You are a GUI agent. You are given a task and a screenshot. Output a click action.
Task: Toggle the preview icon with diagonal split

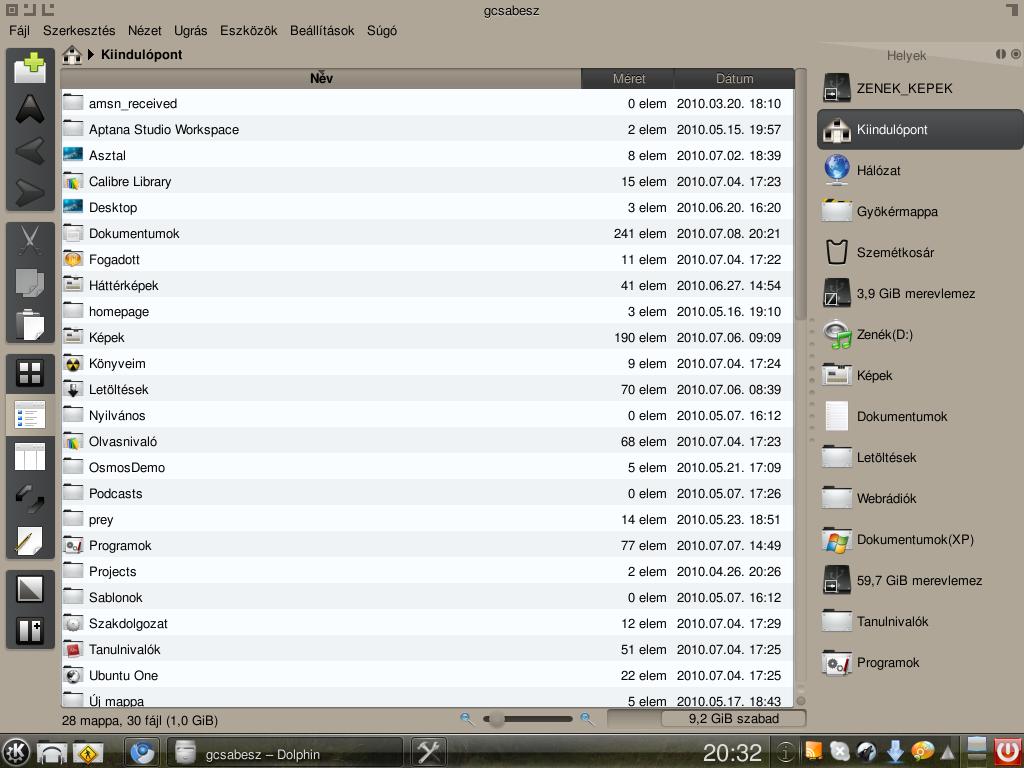coord(30,589)
